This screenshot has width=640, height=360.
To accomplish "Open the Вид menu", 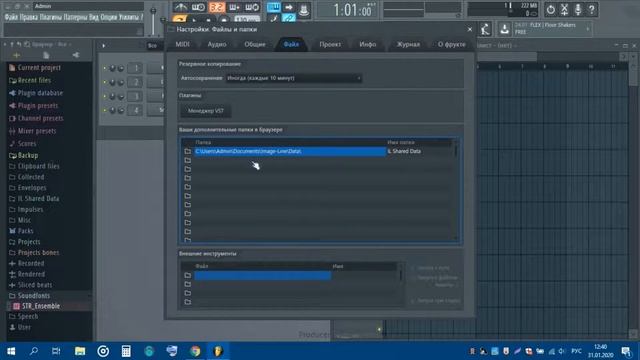I will click(x=93, y=17).
